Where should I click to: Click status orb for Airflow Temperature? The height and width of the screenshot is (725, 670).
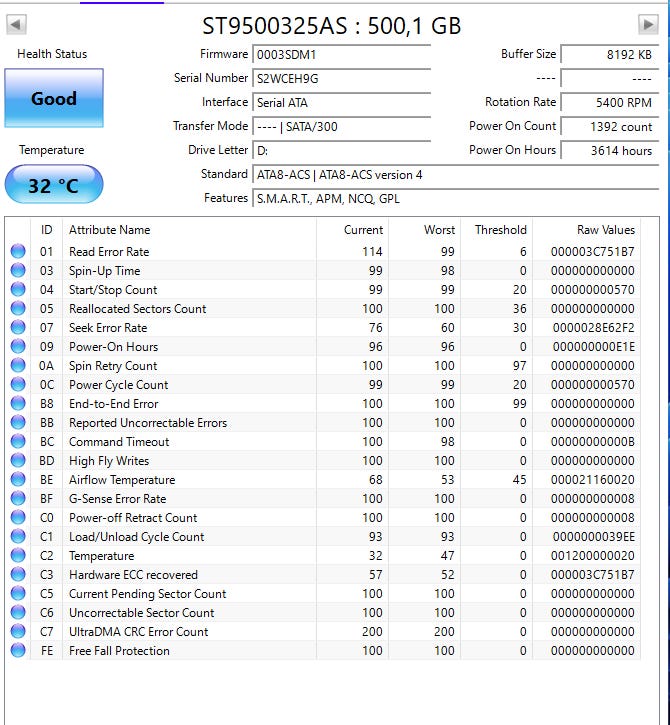pos(18,479)
